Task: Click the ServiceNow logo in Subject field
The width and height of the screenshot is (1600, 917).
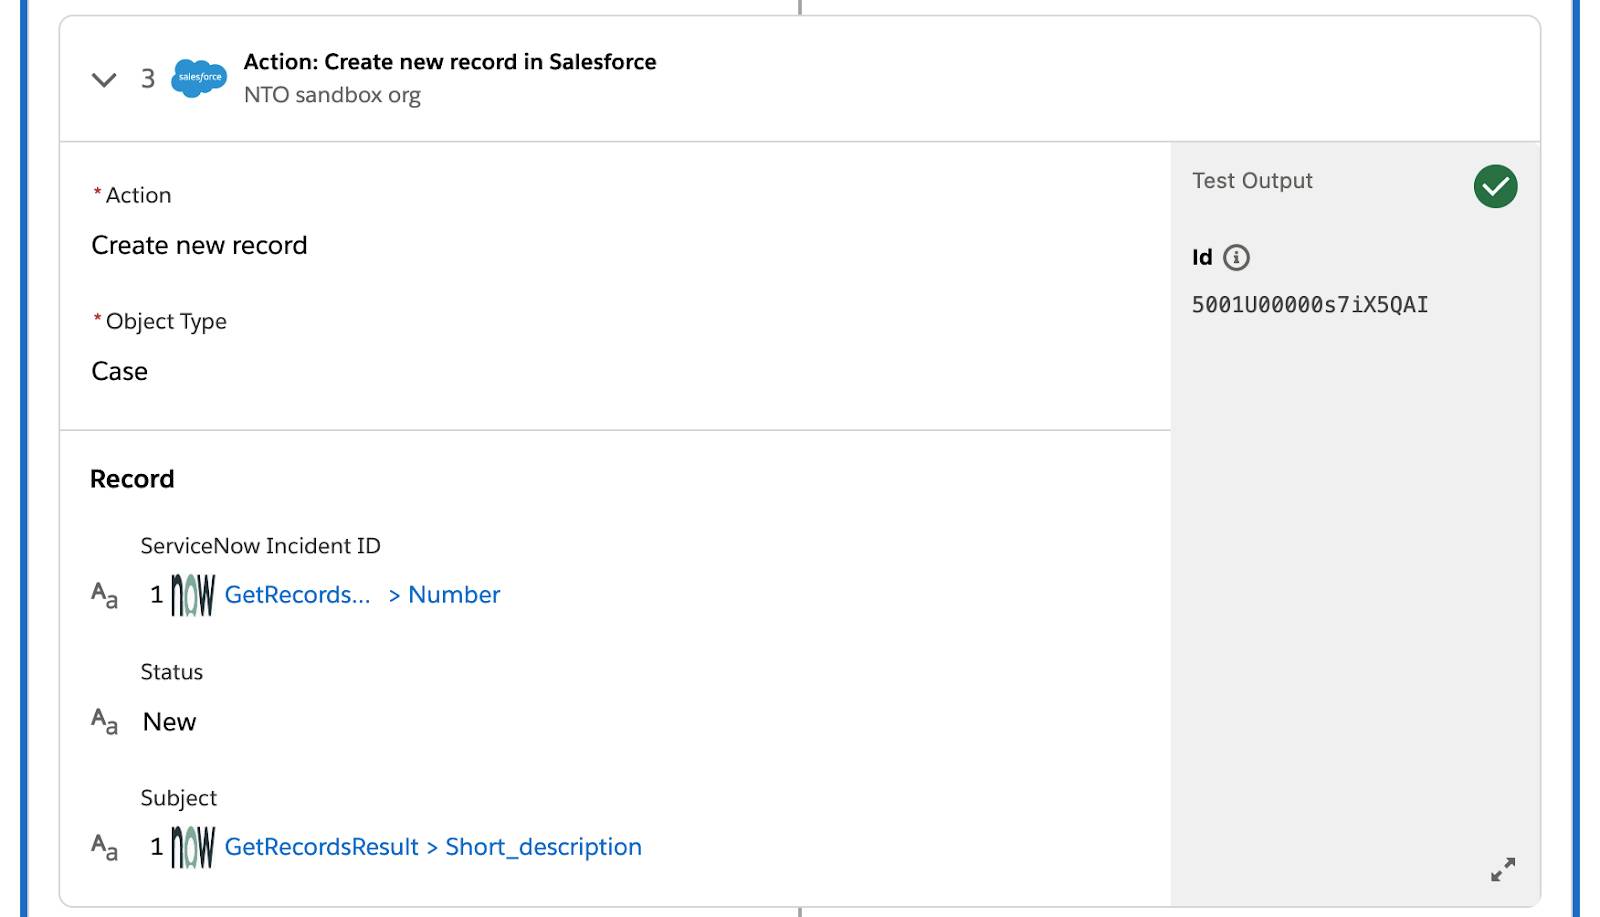Action: pos(193,847)
